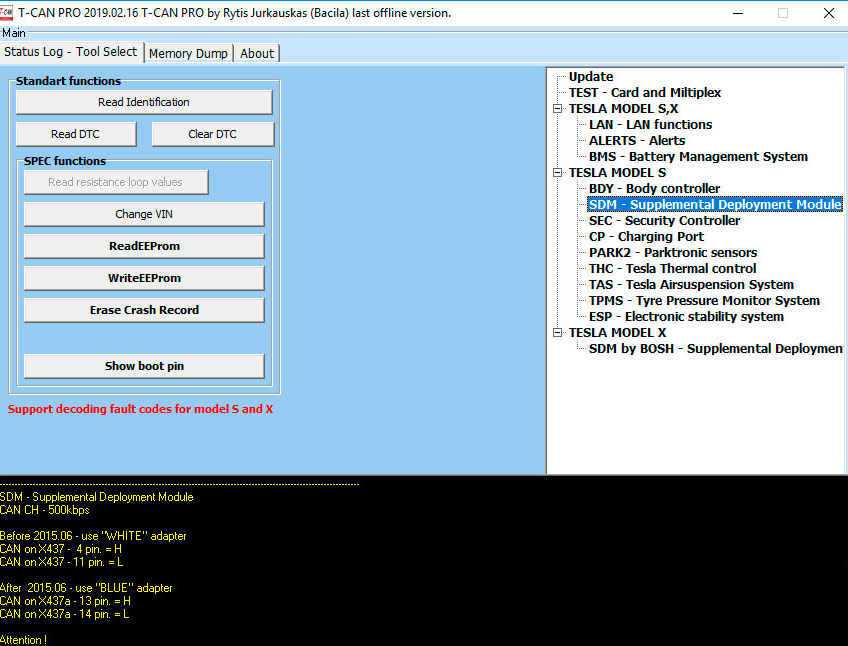Click the Erase Crash Record button
The width and height of the screenshot is (848, 646).
[x=144, y=310]
